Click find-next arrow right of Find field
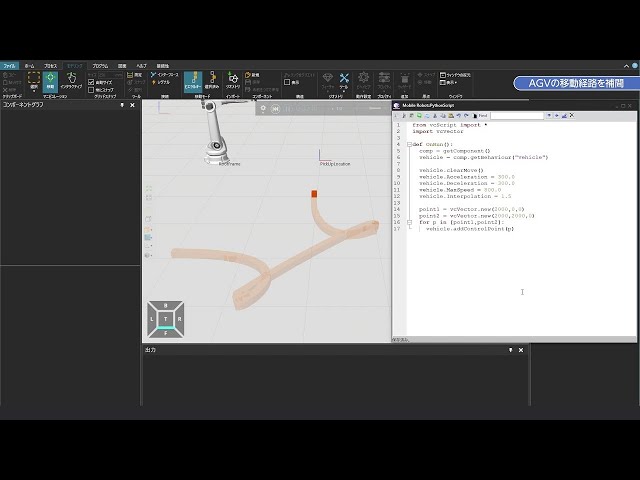Screen dimensions: 640x480 pos(556,116)
